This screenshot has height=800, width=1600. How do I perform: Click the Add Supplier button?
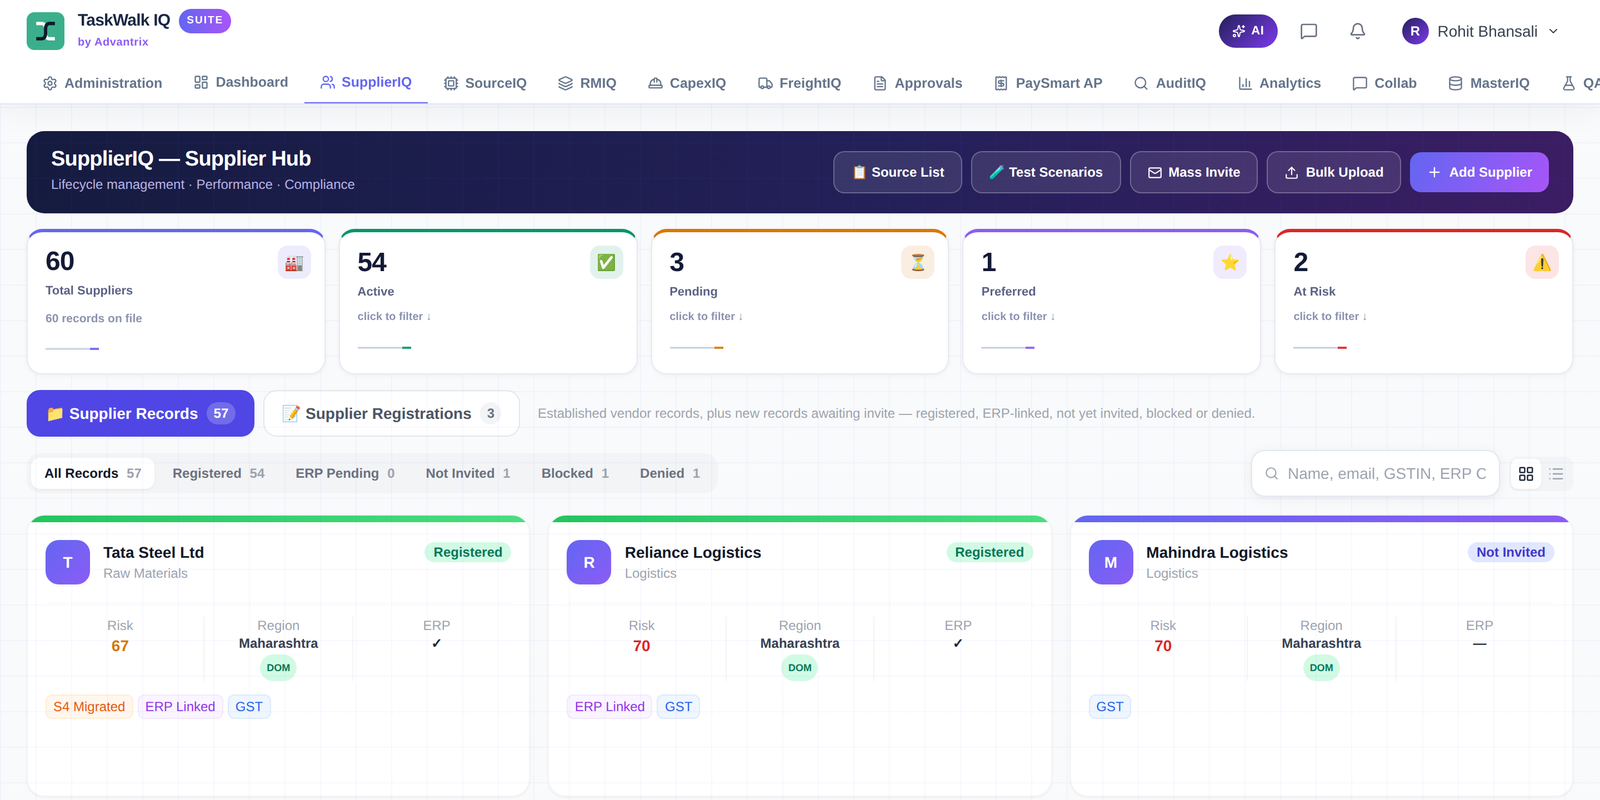(x=1479, y=172)
